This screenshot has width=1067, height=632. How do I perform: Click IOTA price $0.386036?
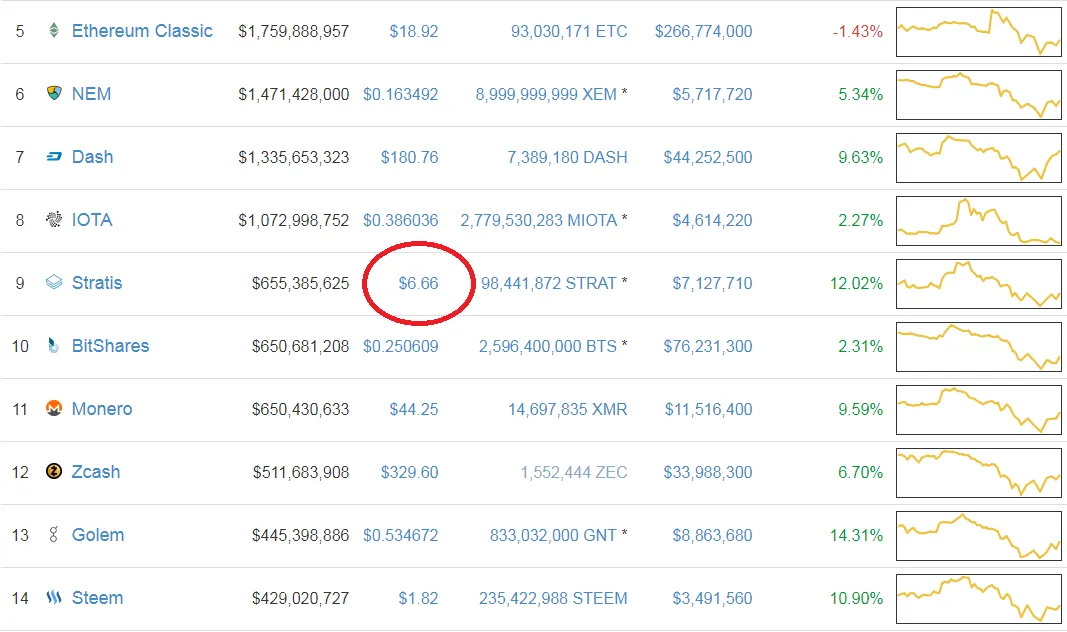tap(401, 220)
